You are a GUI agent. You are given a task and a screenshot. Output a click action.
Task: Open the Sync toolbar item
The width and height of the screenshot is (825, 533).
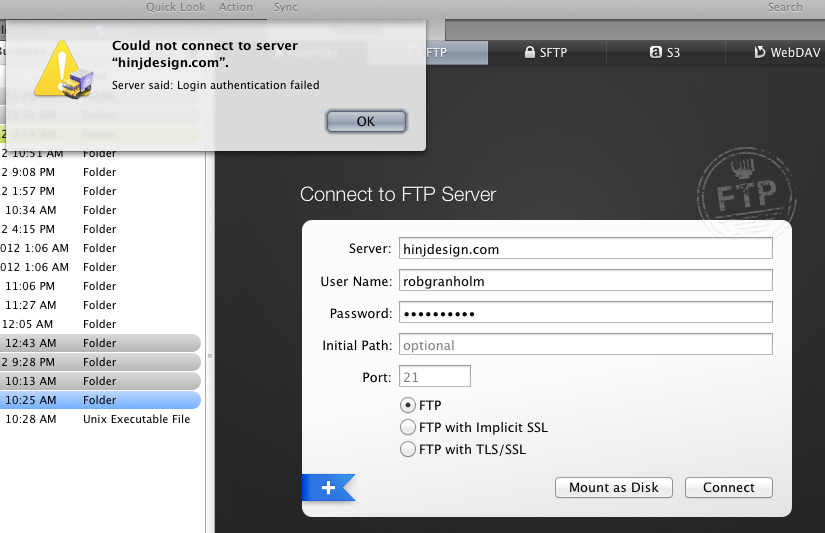click(286, 7)
